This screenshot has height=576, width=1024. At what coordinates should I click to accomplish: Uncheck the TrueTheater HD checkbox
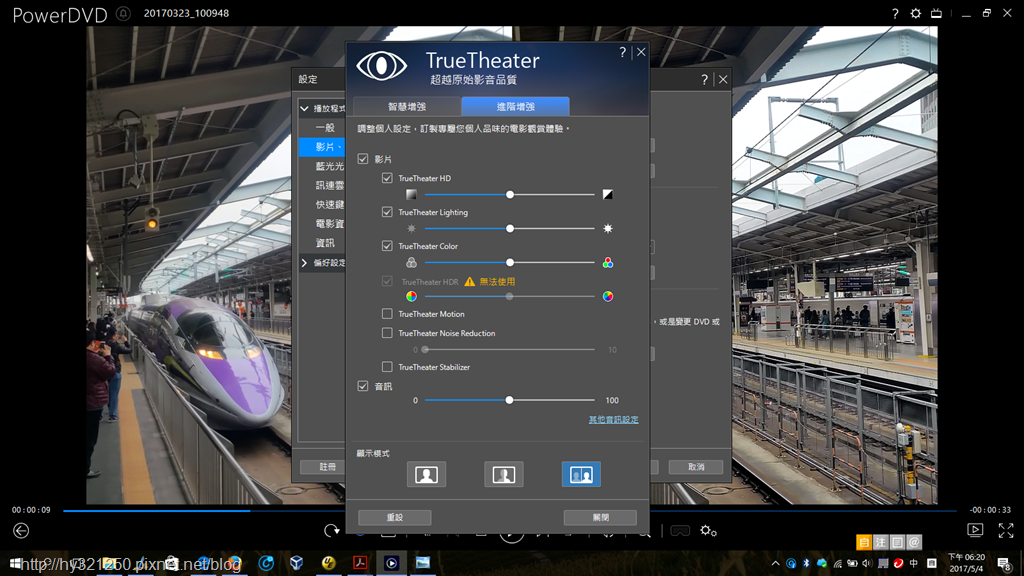387,178
